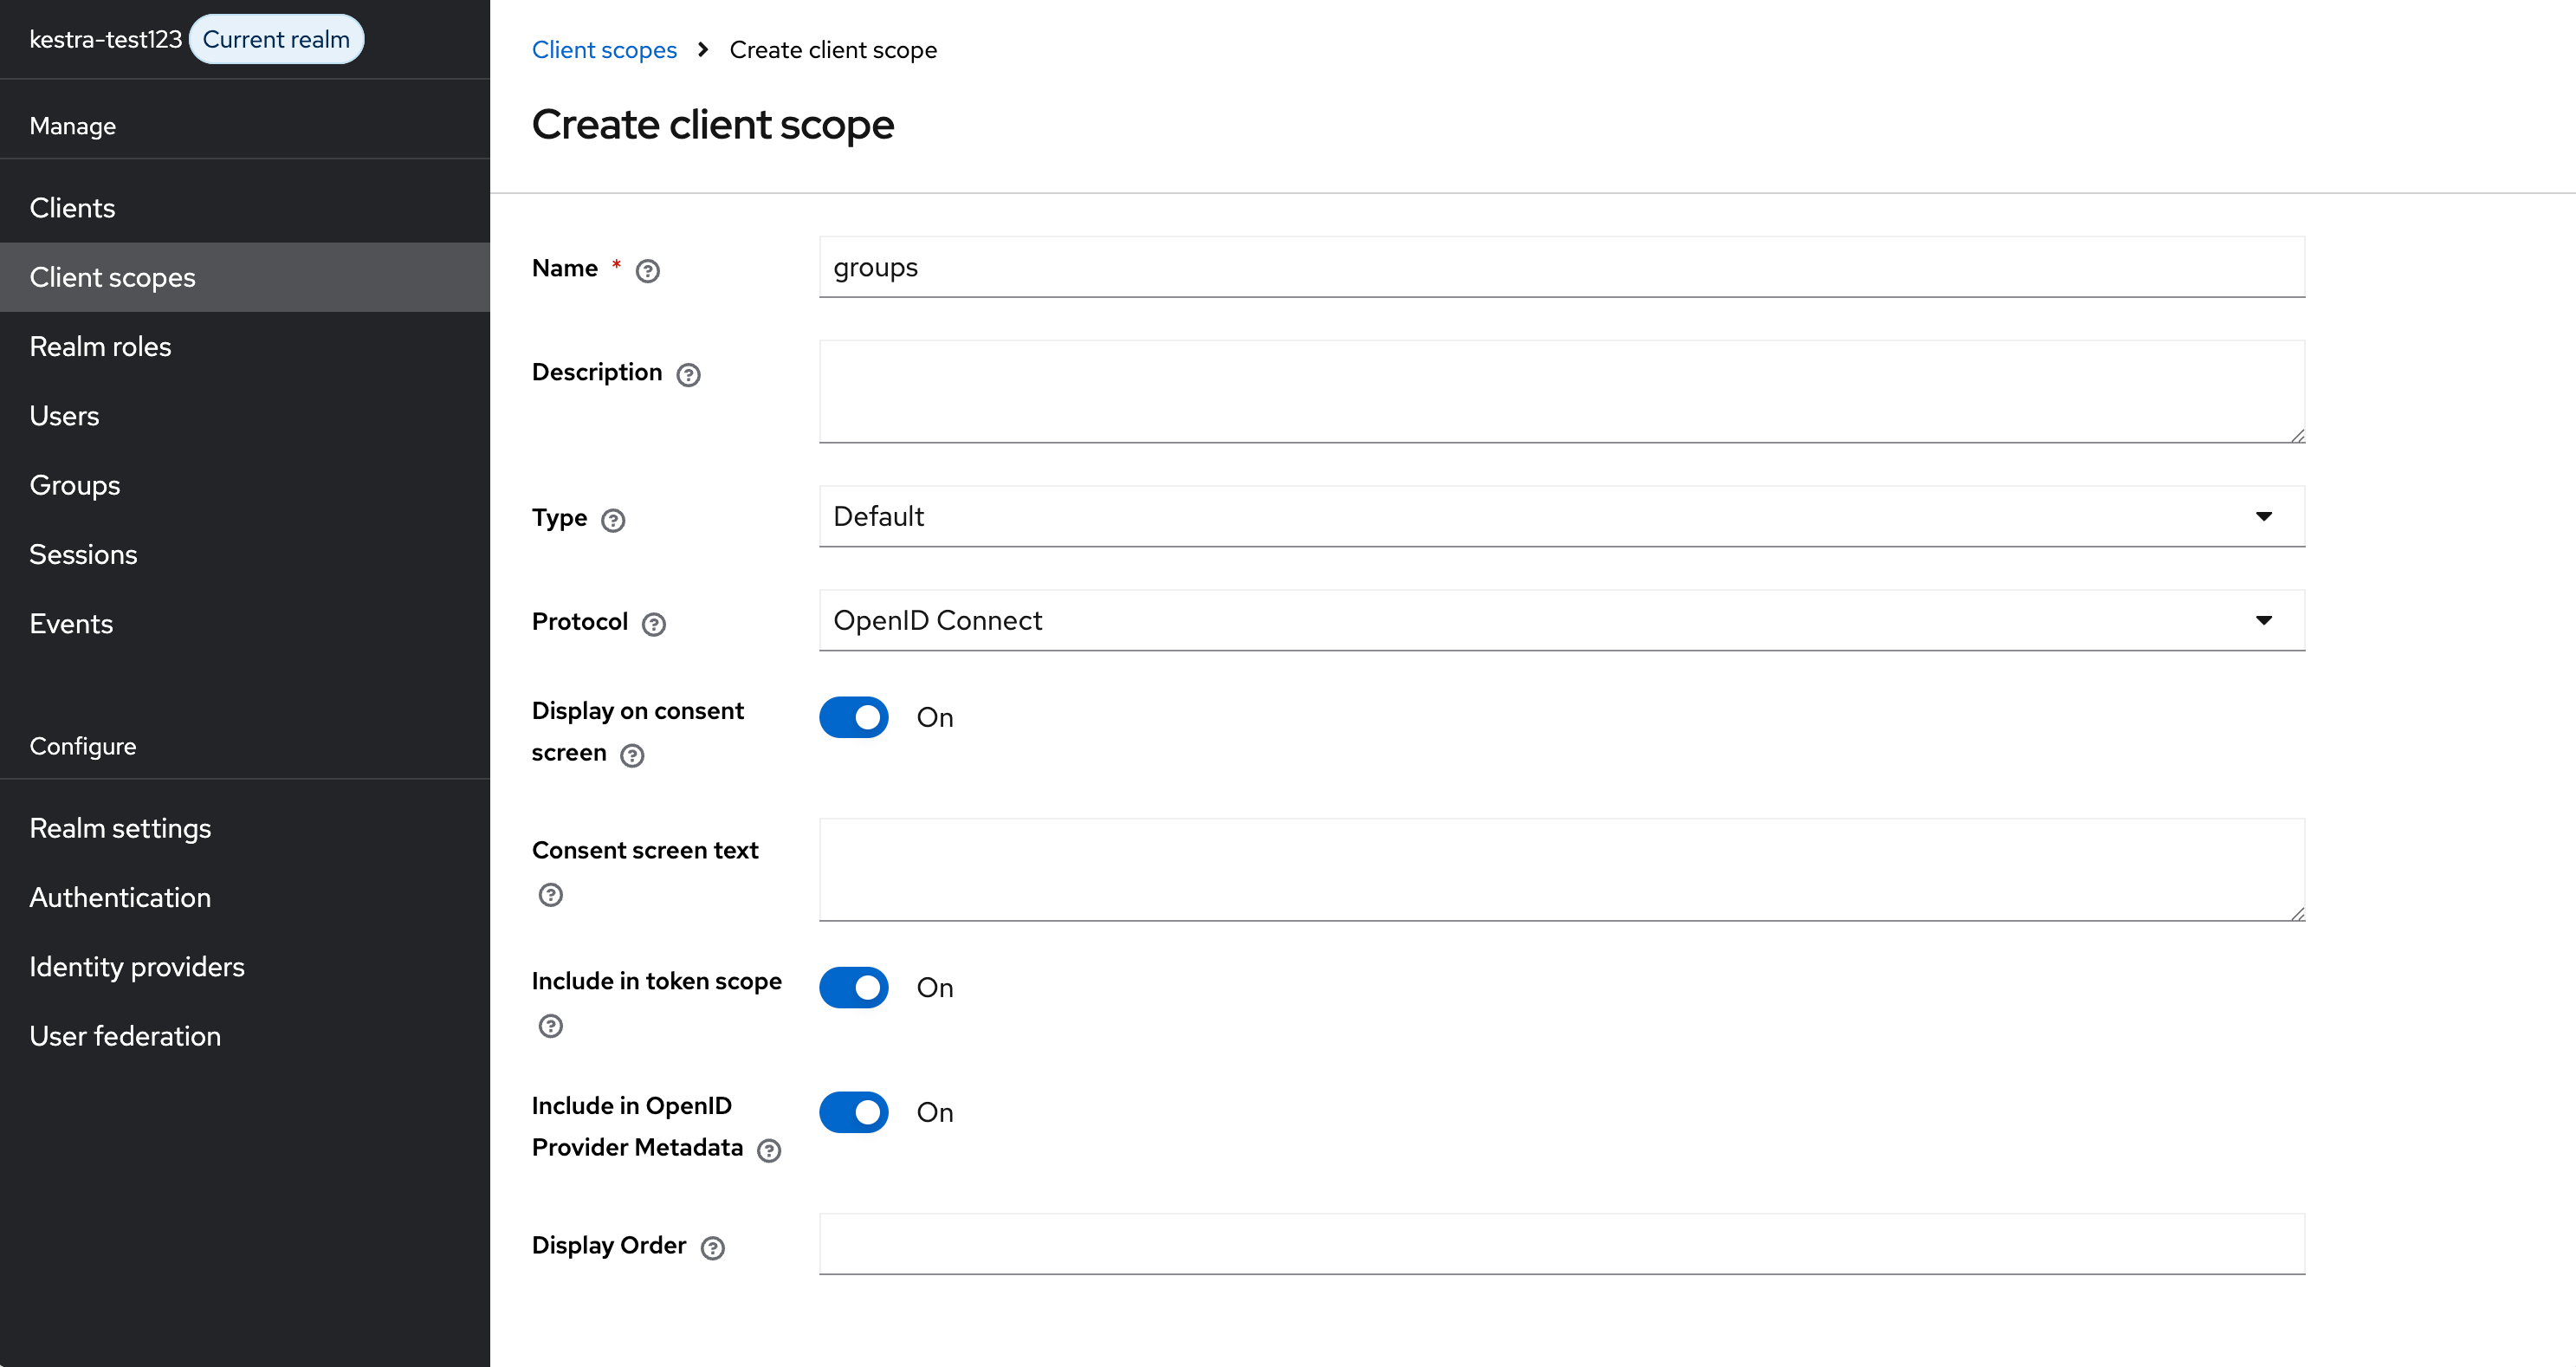Open help for Include in OpenID Provider Metadata
Screen dimensions: 2576x1367
point(768,1150)
